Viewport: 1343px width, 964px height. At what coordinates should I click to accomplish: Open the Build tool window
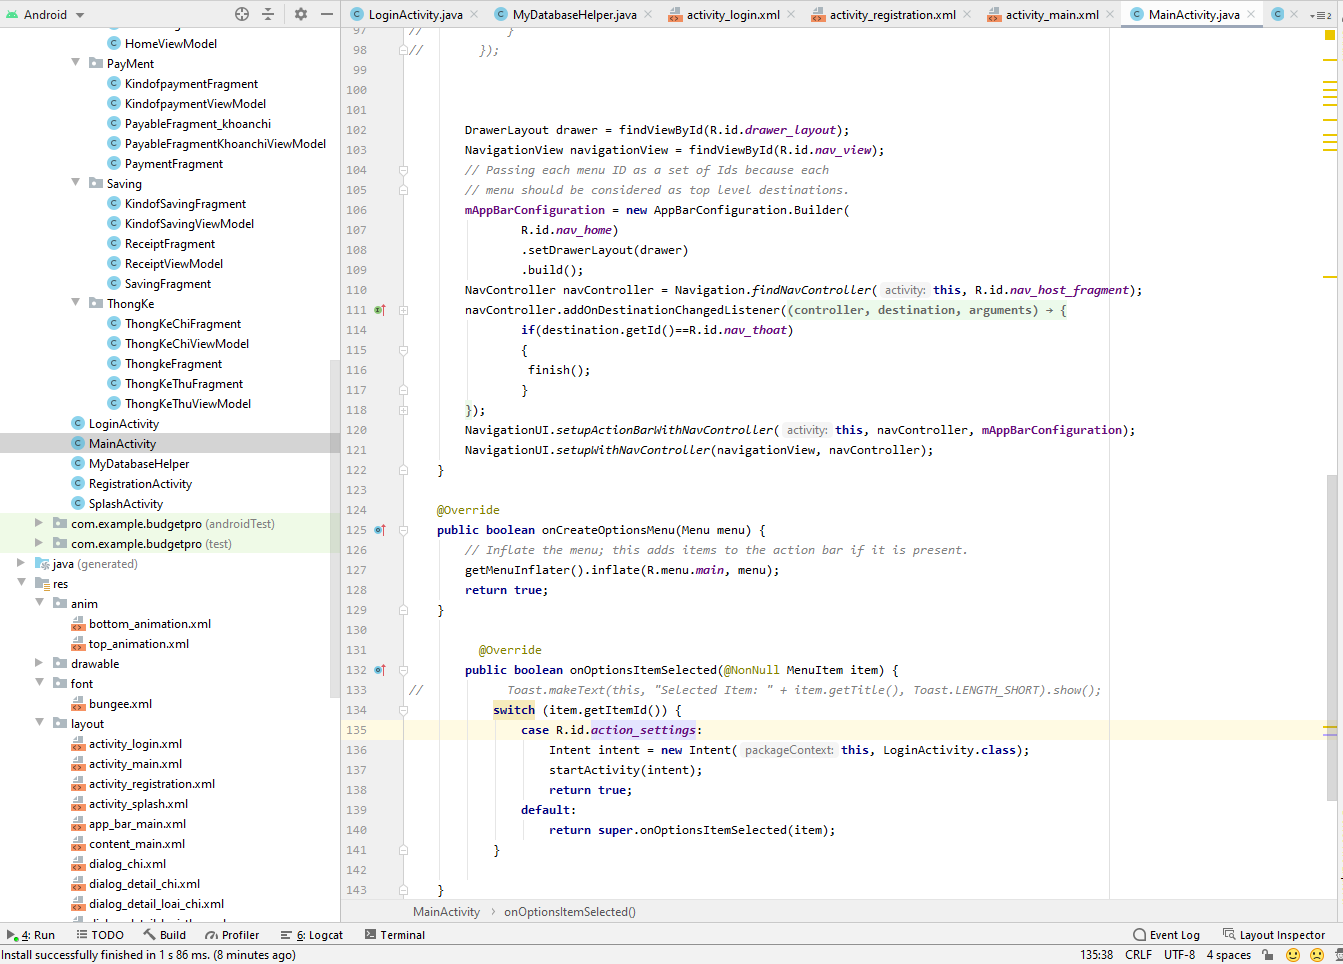pos(164,935)
